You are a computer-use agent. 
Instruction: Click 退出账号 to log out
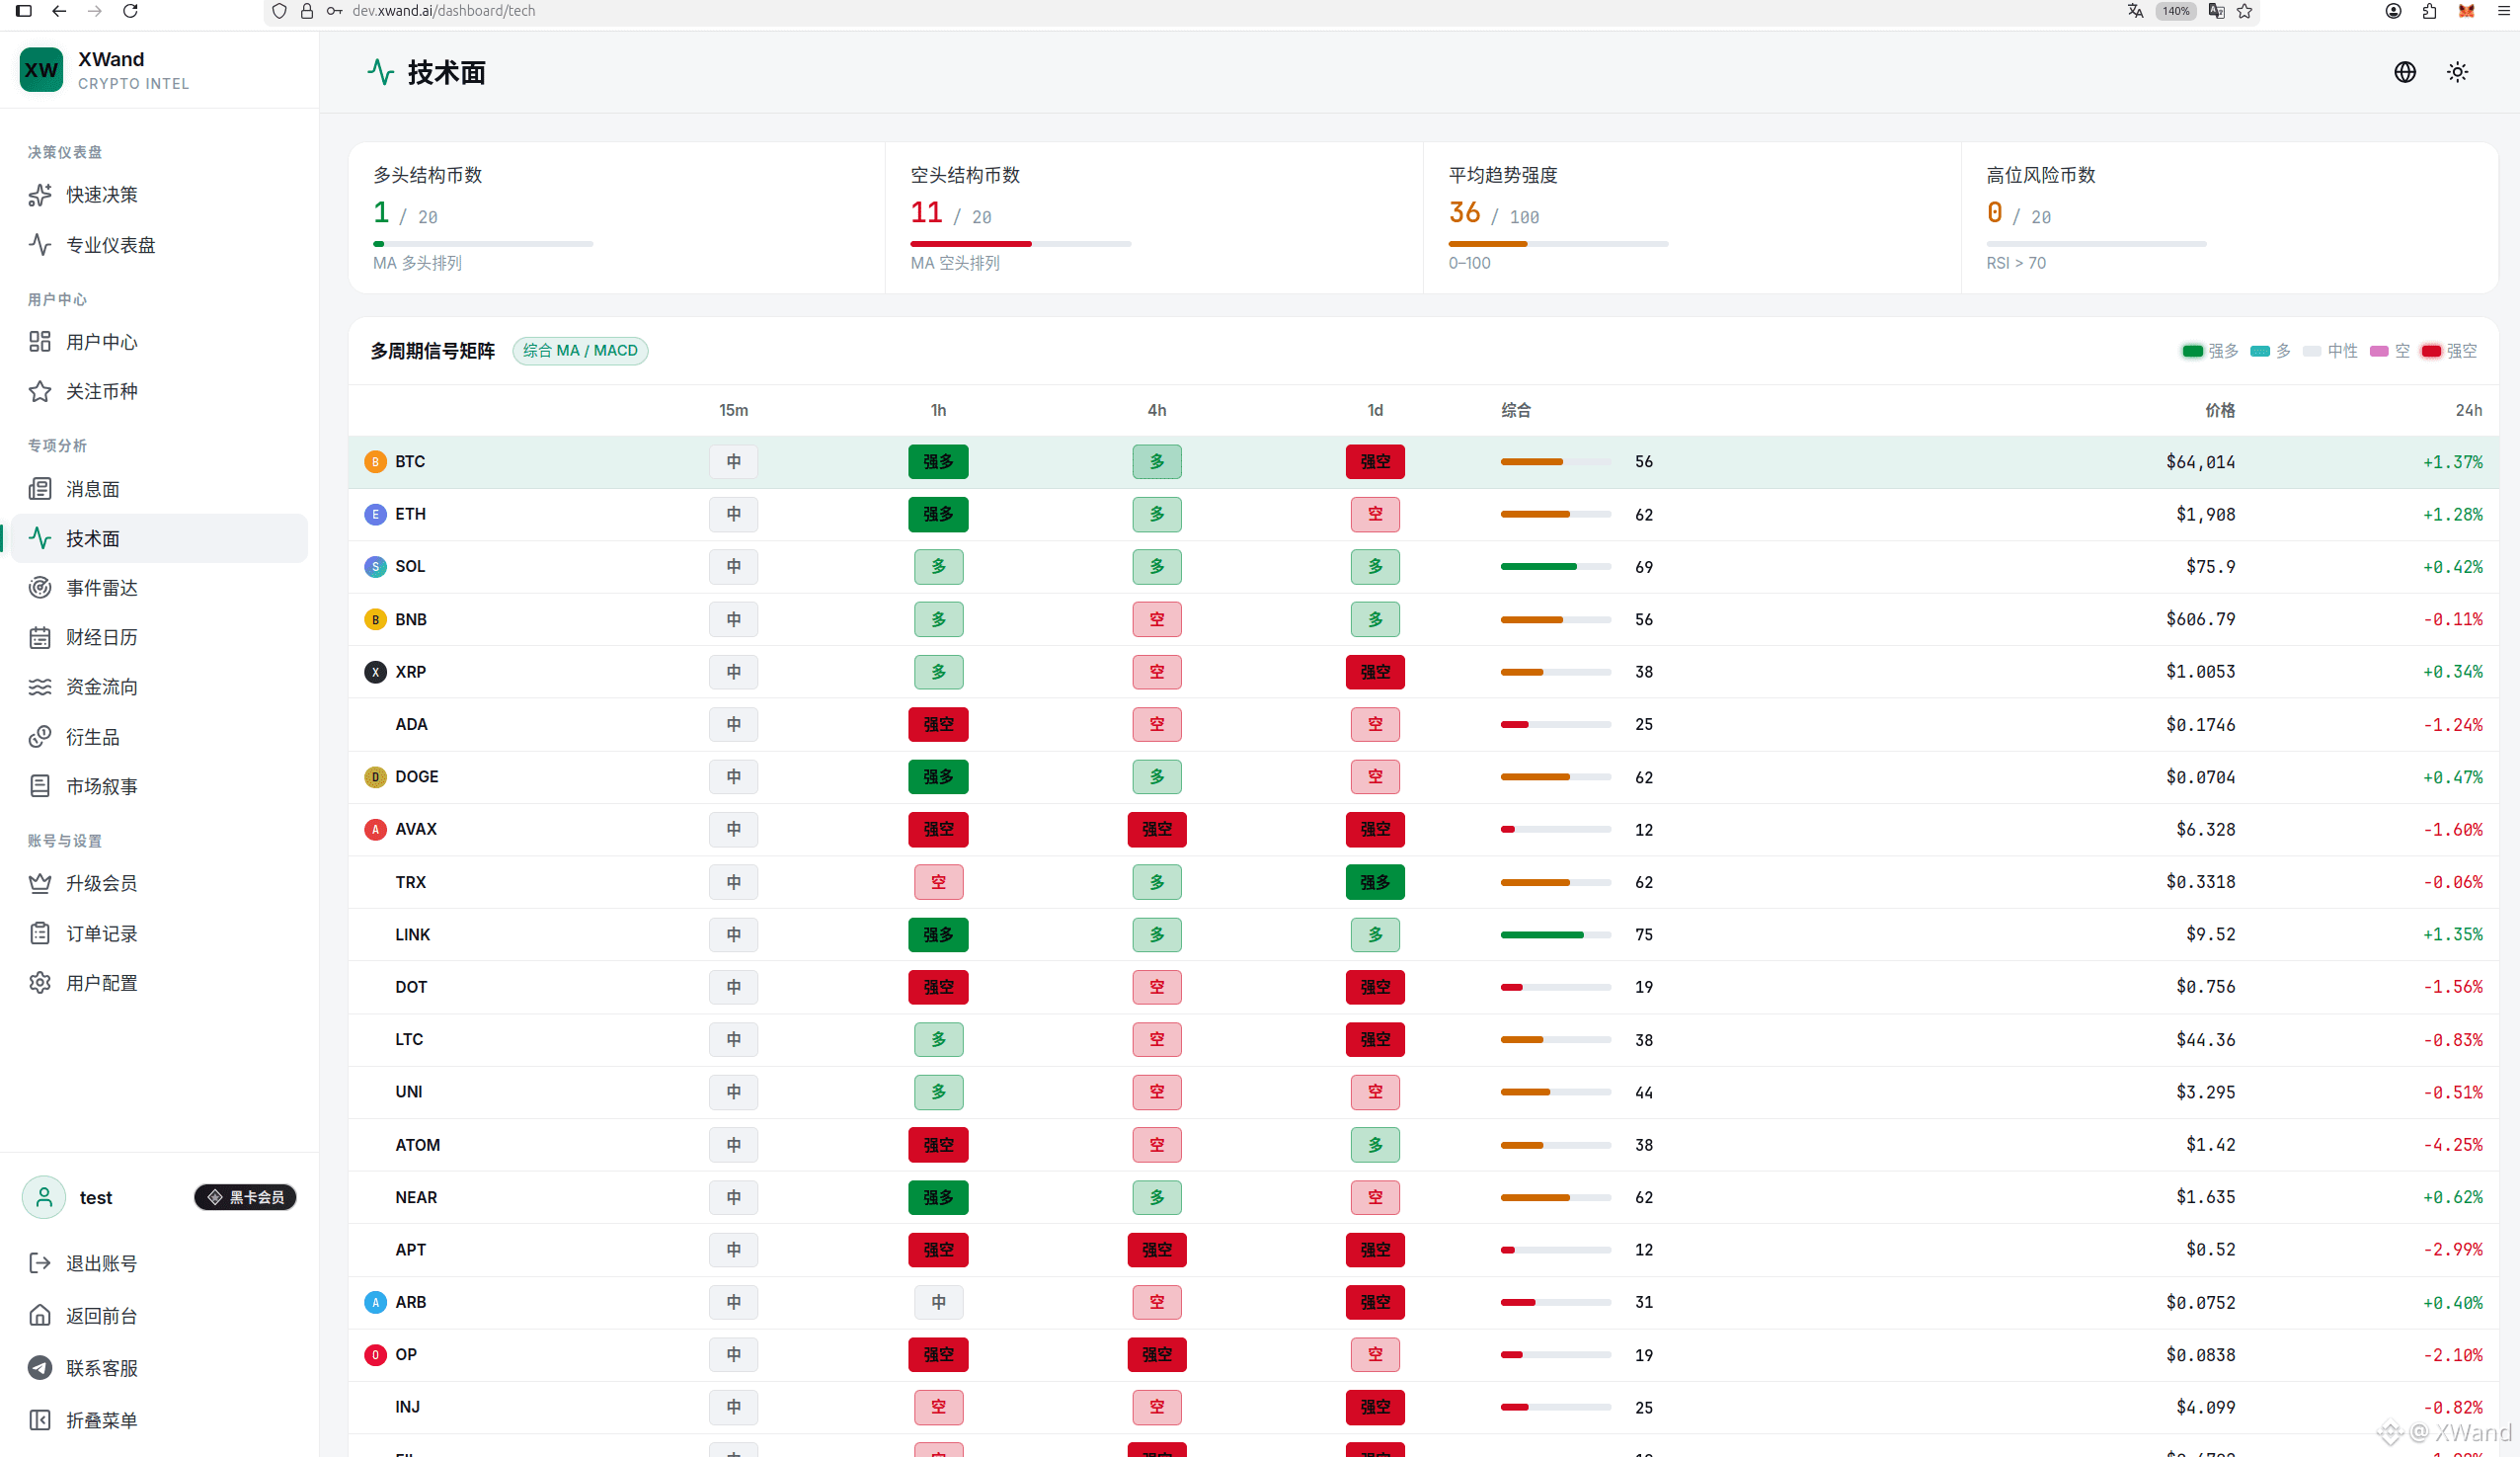pos(159,1263)
